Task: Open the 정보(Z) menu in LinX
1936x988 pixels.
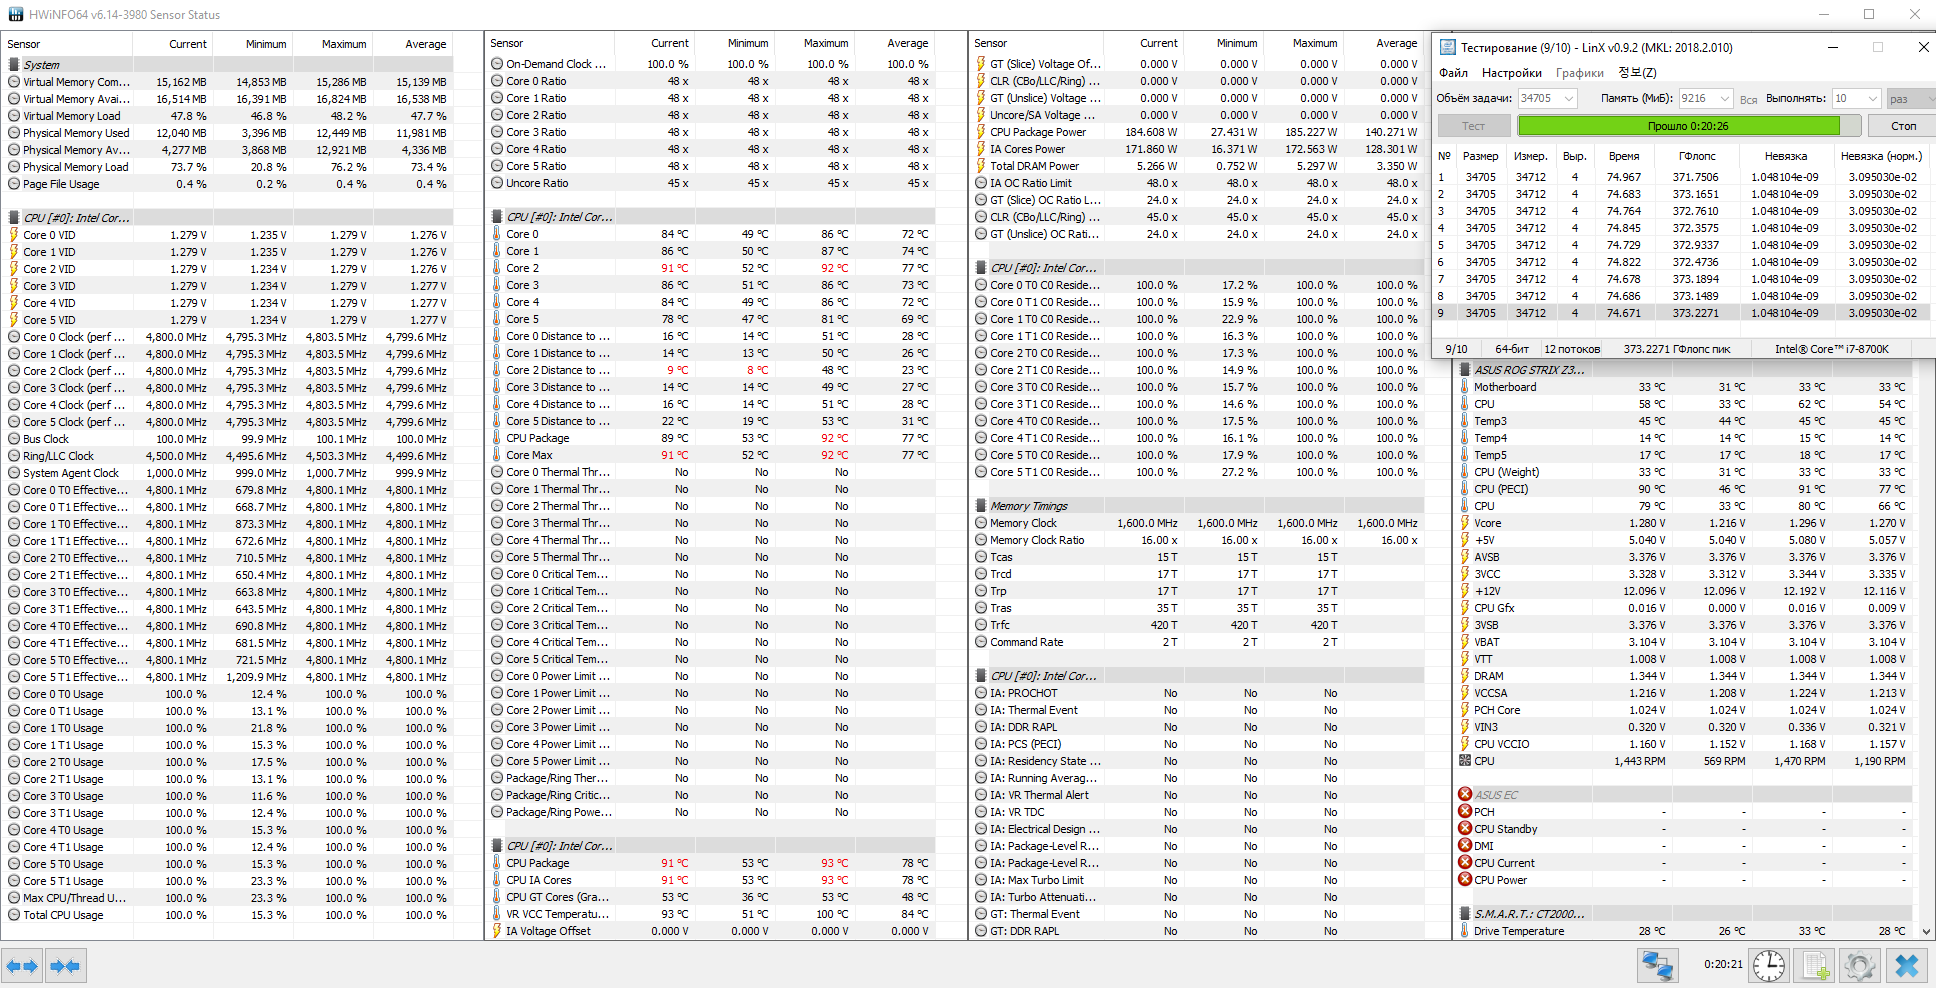Action: coord(1637,73)
